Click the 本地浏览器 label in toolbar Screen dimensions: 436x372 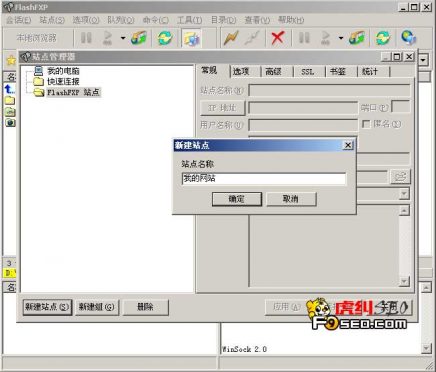[x=37, y=38]
